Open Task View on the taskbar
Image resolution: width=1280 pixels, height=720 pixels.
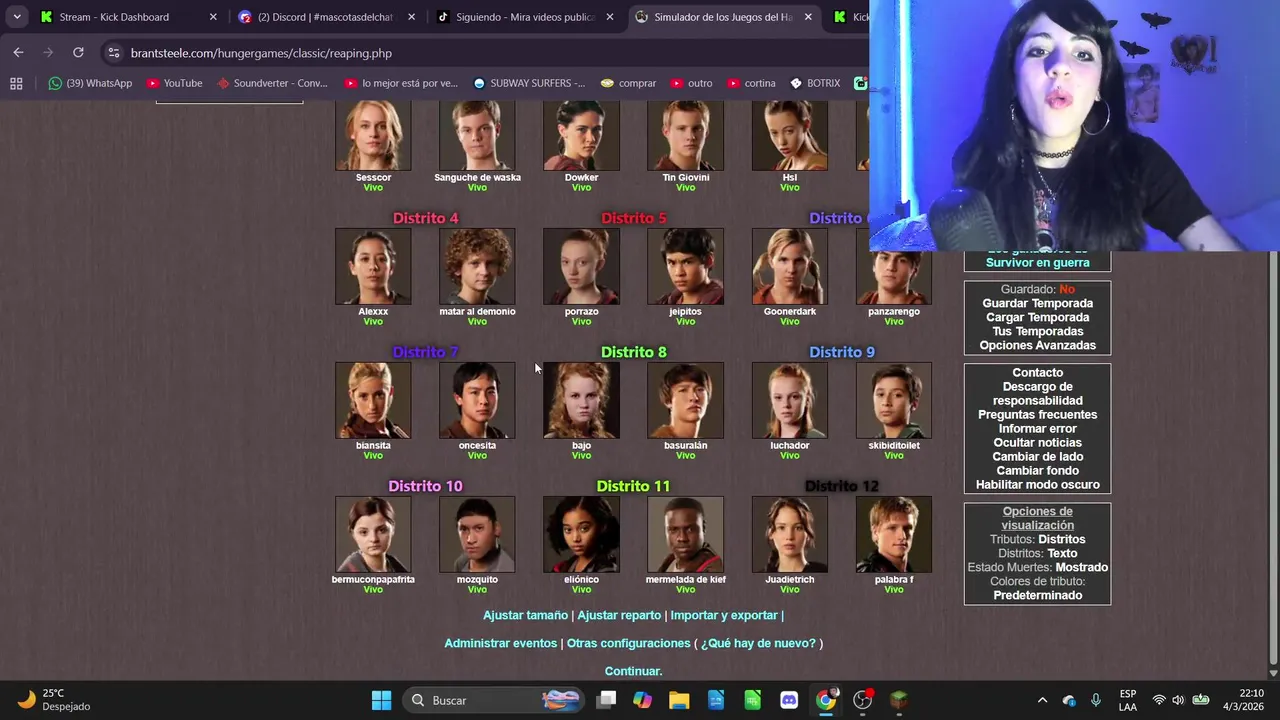[606, 700]
